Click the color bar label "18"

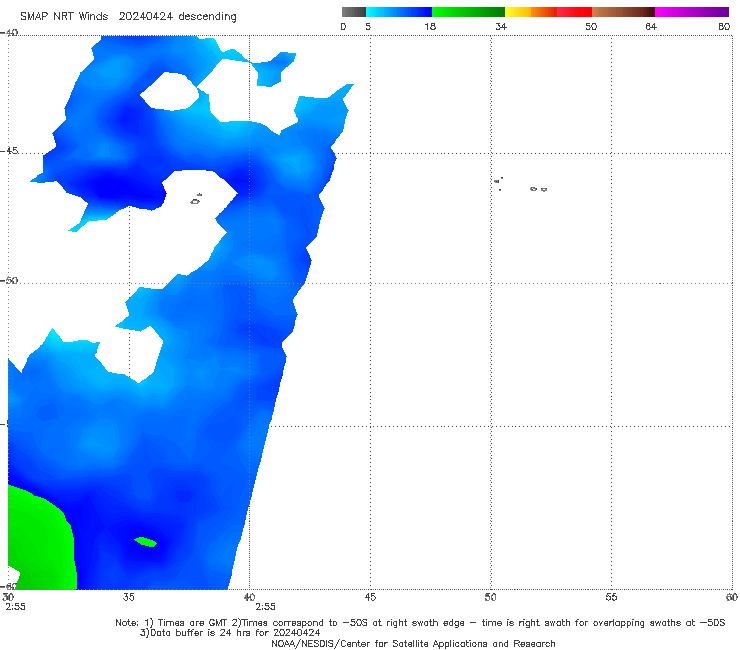click(x=430, y=27)
